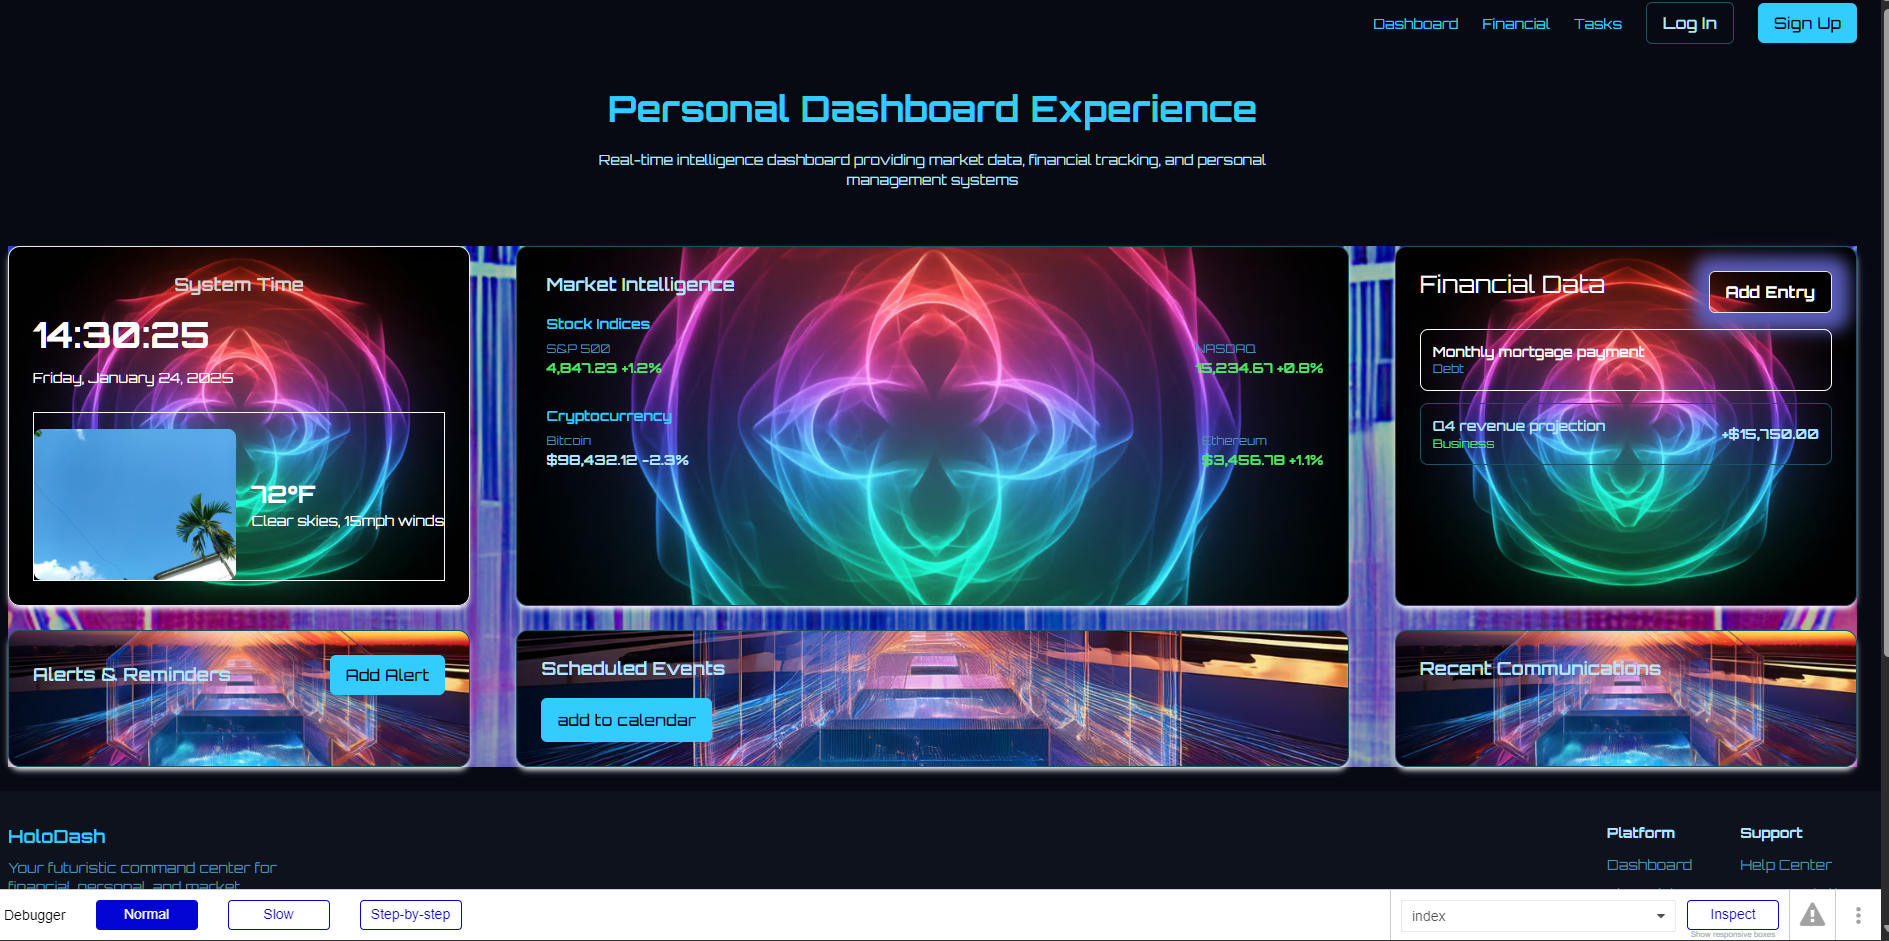Switch debugger to Slow mode
The height and width of the screenshot is (941, 1889).
(278, 915)
